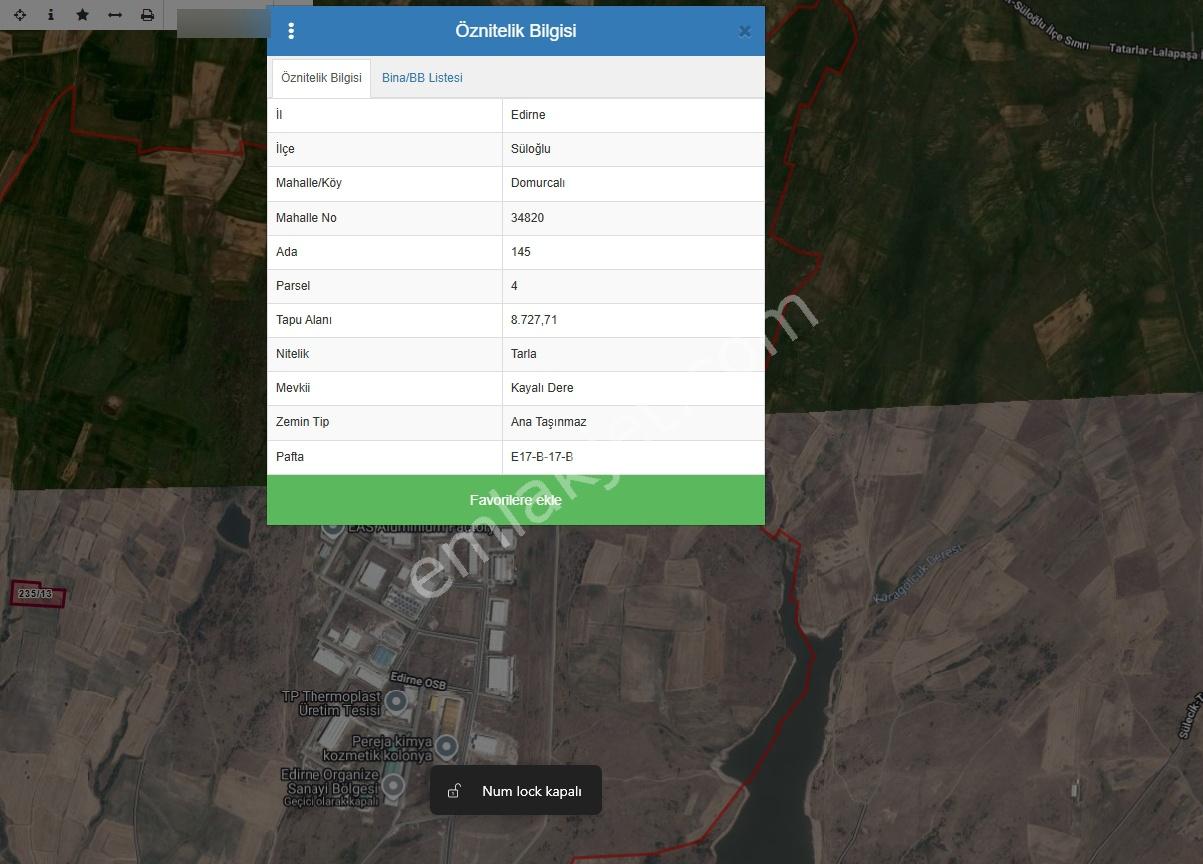
Task: Click the Karaağaçlık Deresi map label
Action: (917, 573)
